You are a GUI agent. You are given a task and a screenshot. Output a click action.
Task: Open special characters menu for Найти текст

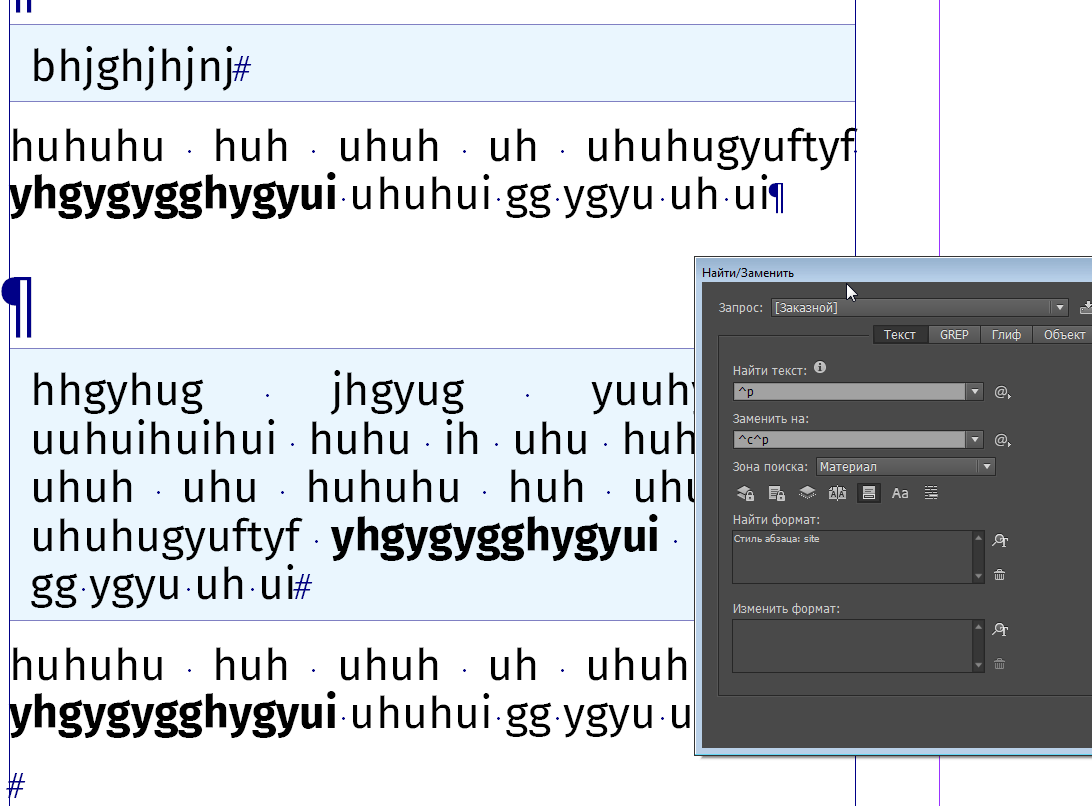coord(1002,392)
